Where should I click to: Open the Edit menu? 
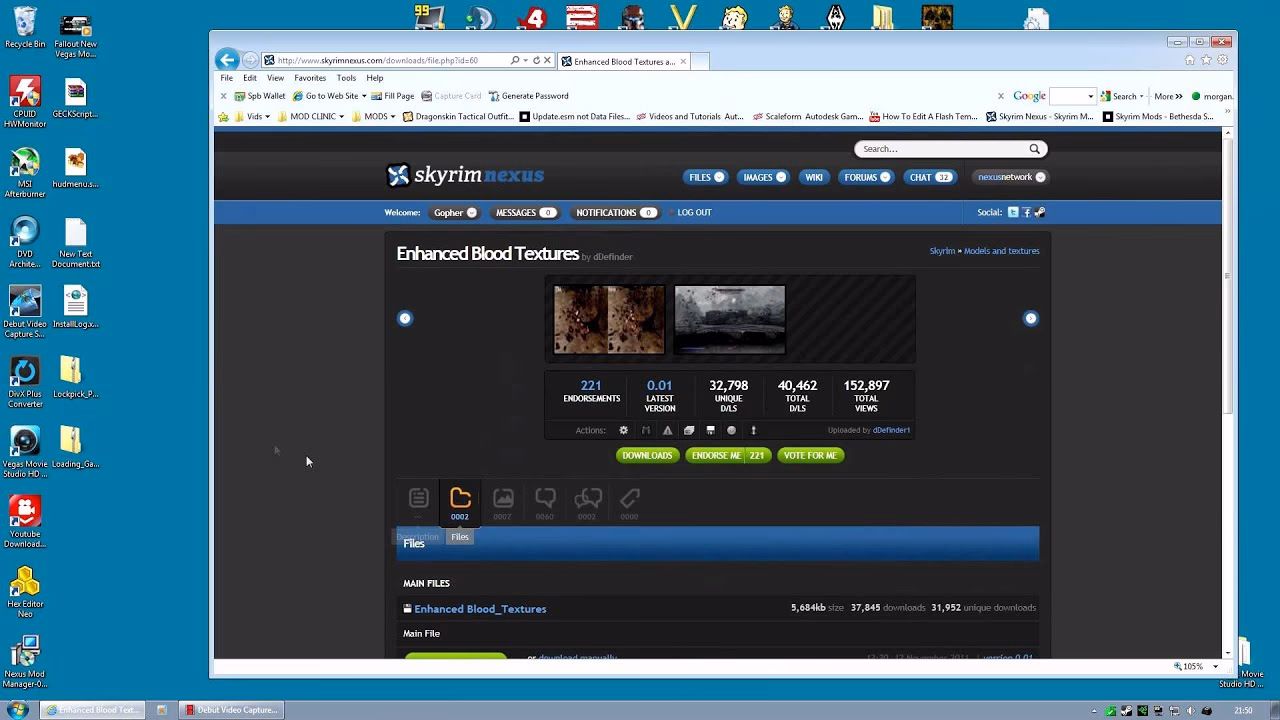pos(250,78)
